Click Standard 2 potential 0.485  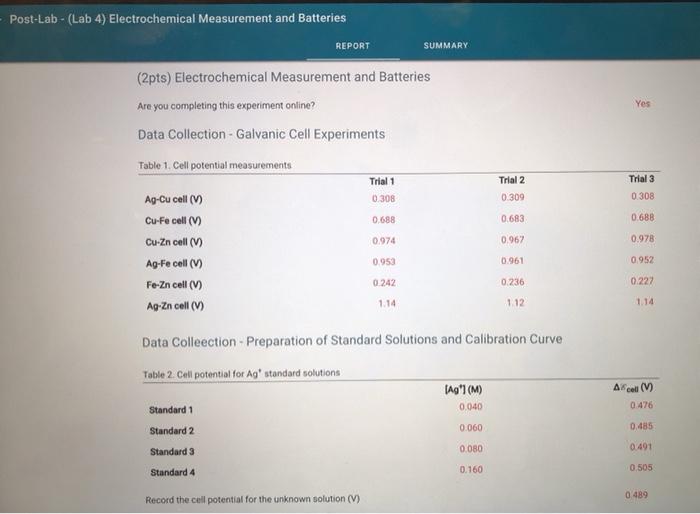click(x=641, y=426)
